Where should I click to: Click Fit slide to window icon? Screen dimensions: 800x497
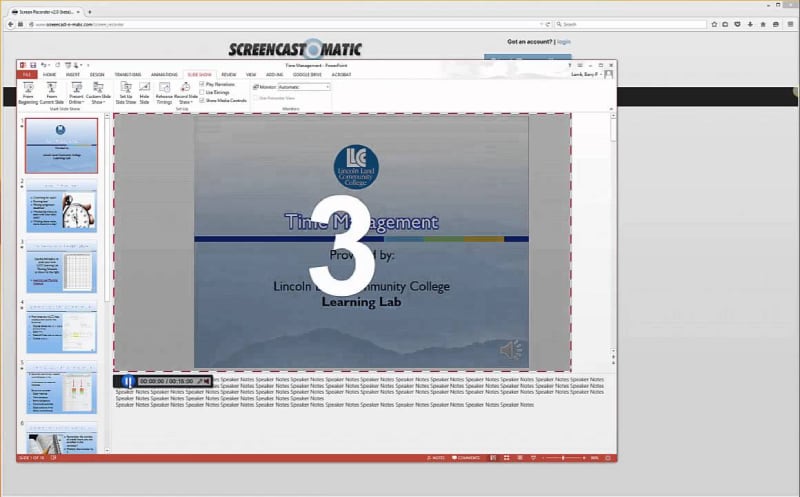click(x=608, y=458)
